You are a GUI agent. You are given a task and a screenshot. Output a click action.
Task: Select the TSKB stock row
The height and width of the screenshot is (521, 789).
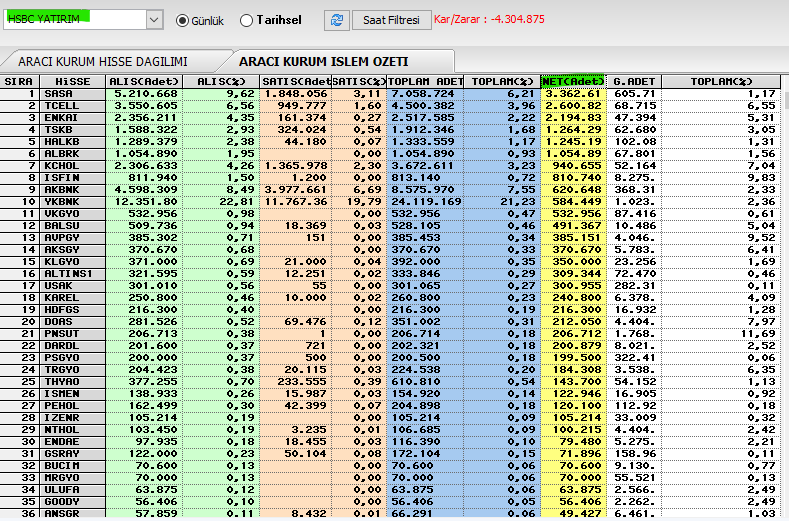coord(390,130)
